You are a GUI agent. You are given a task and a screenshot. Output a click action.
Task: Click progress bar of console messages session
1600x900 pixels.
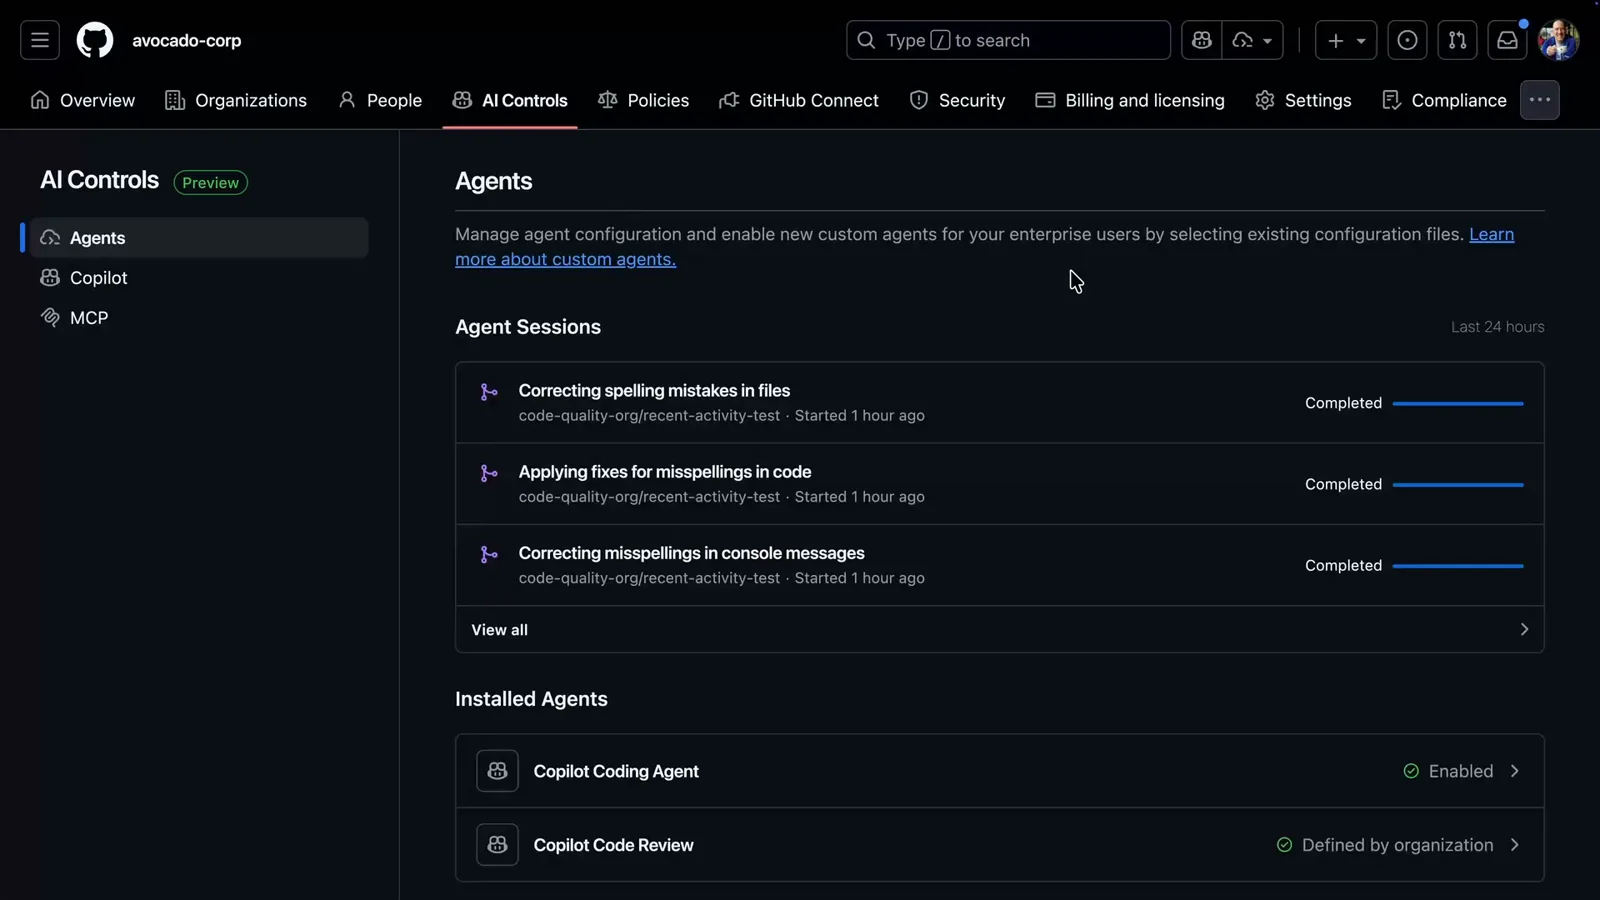coord(1458,566)
